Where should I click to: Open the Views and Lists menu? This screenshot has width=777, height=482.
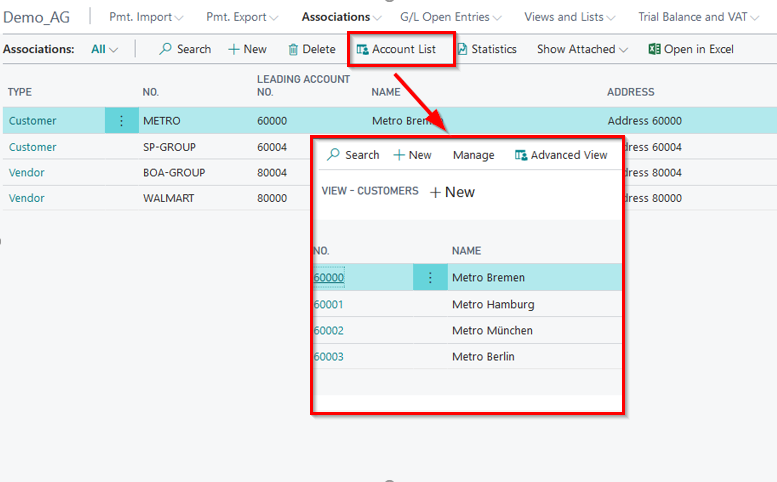[x=570, y=17]
